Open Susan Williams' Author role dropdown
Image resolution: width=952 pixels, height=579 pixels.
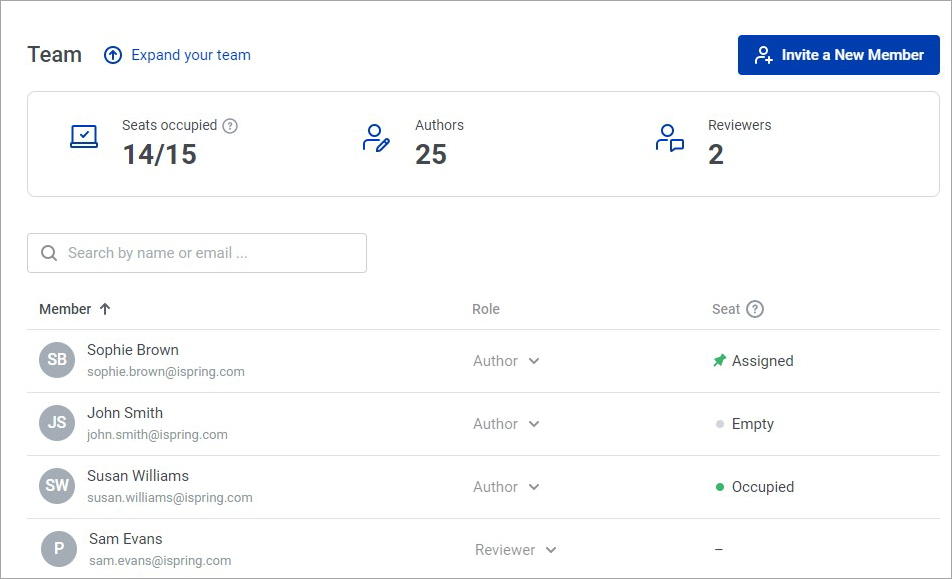506,487
